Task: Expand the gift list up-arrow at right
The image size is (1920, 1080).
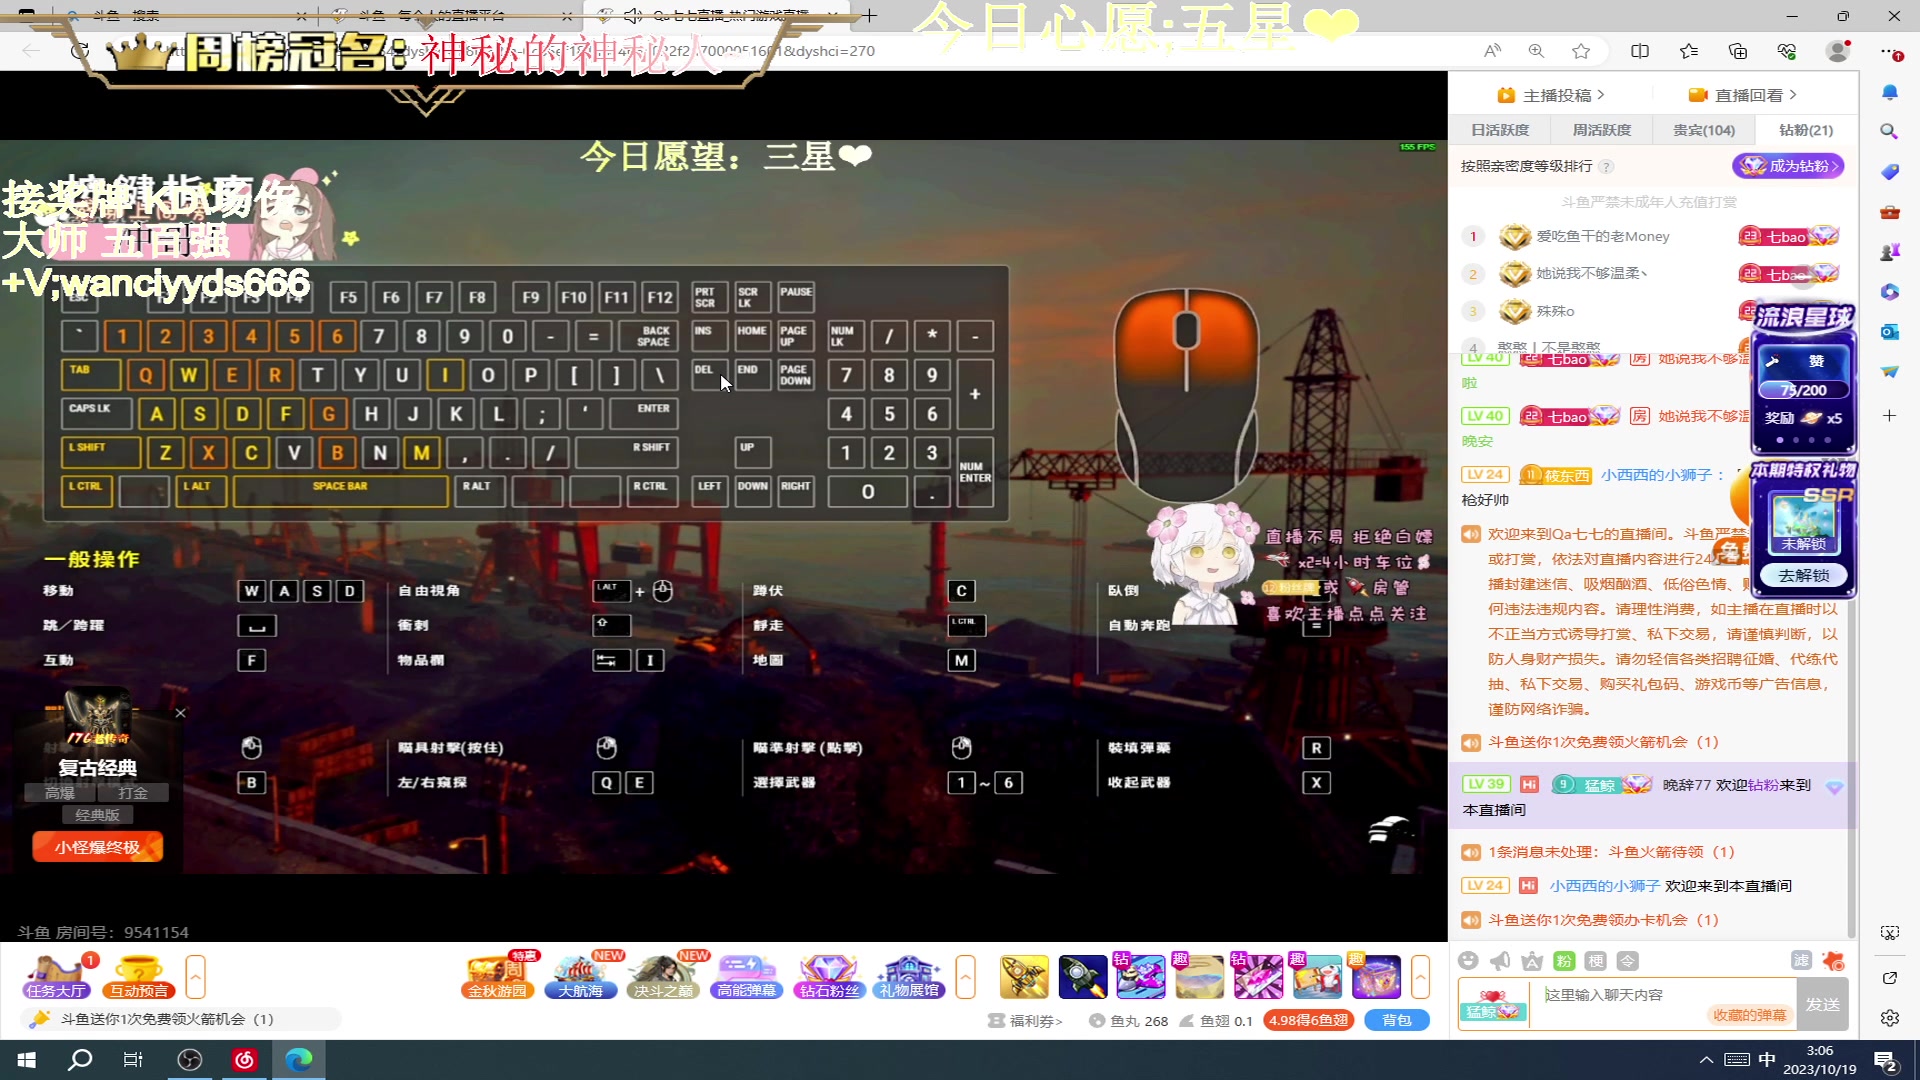Action: click(x=1420, y=977)
